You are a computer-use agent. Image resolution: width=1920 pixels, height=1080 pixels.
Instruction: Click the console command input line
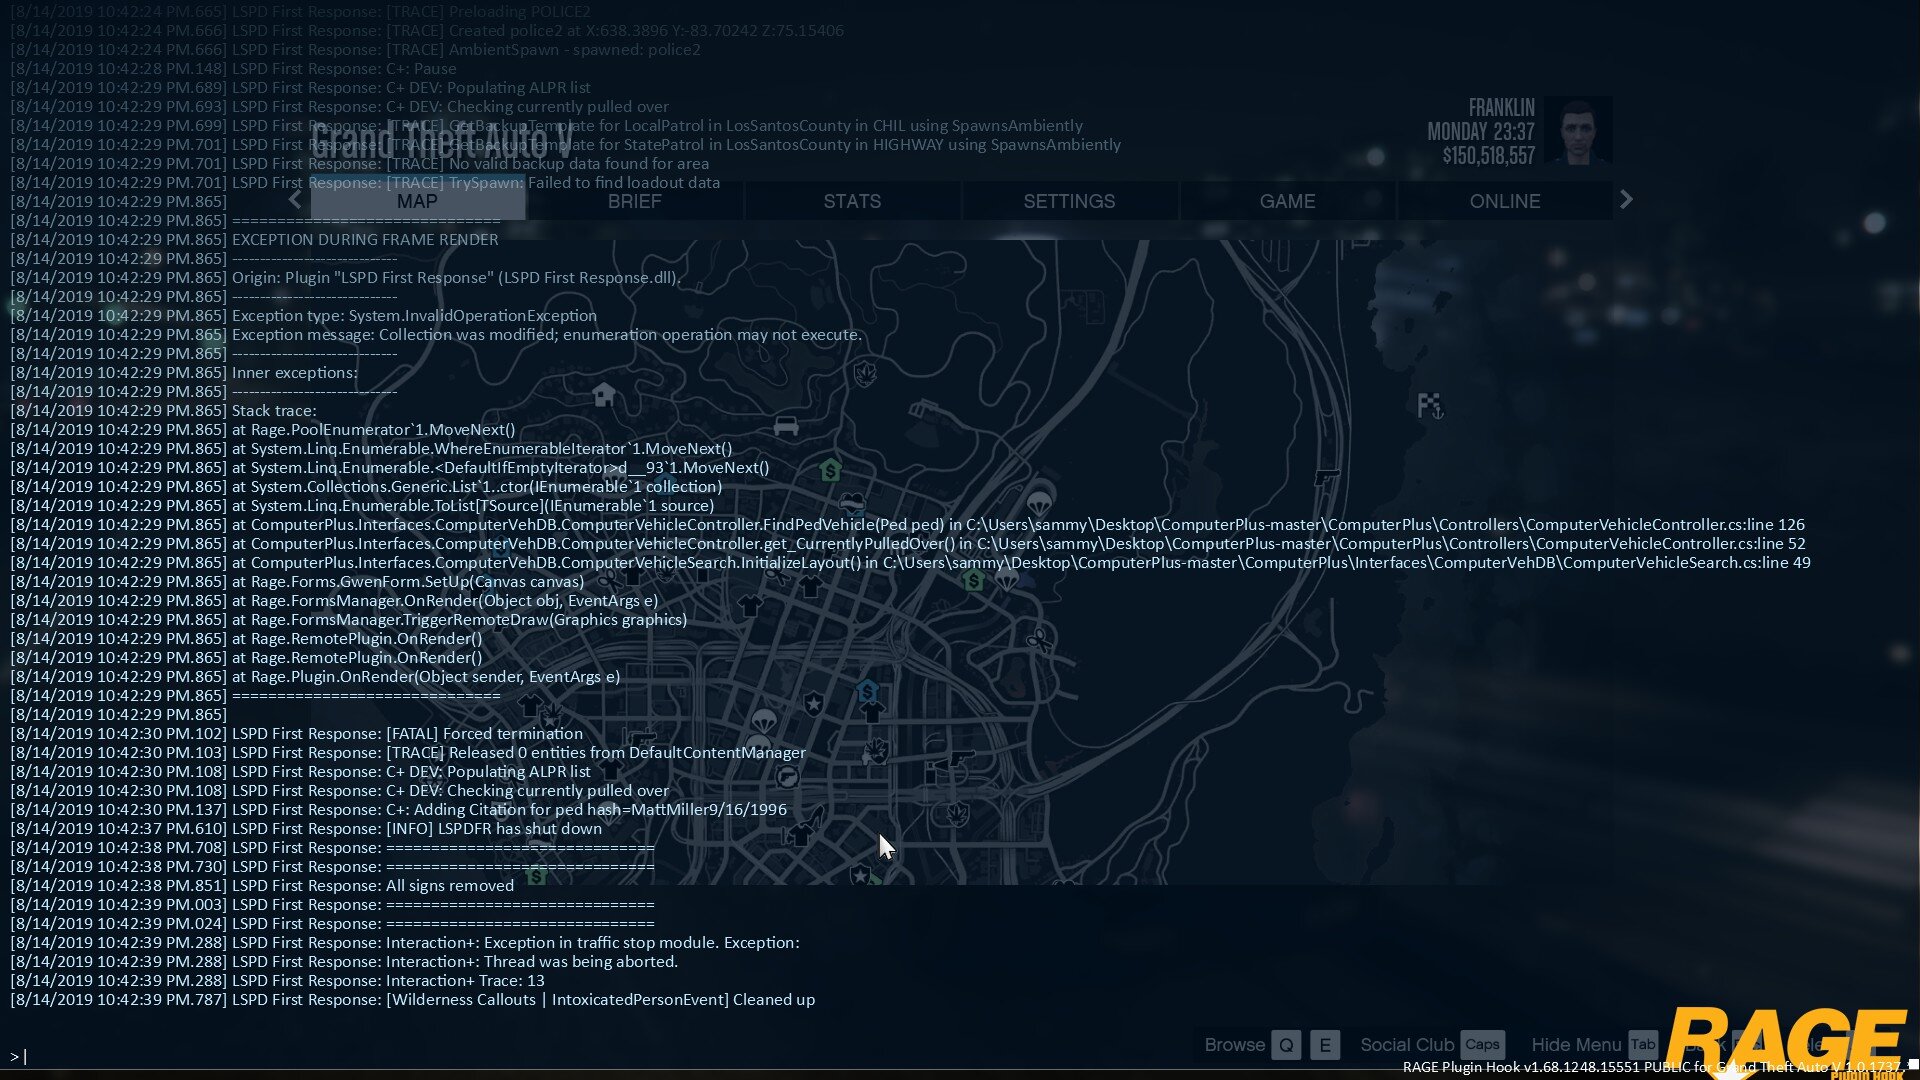400,1056
